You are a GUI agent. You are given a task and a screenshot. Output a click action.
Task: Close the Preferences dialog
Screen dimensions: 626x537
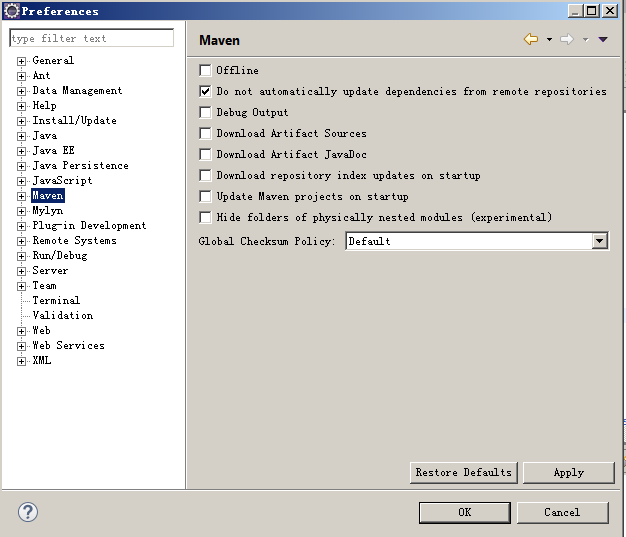click(x=610, y=11)
